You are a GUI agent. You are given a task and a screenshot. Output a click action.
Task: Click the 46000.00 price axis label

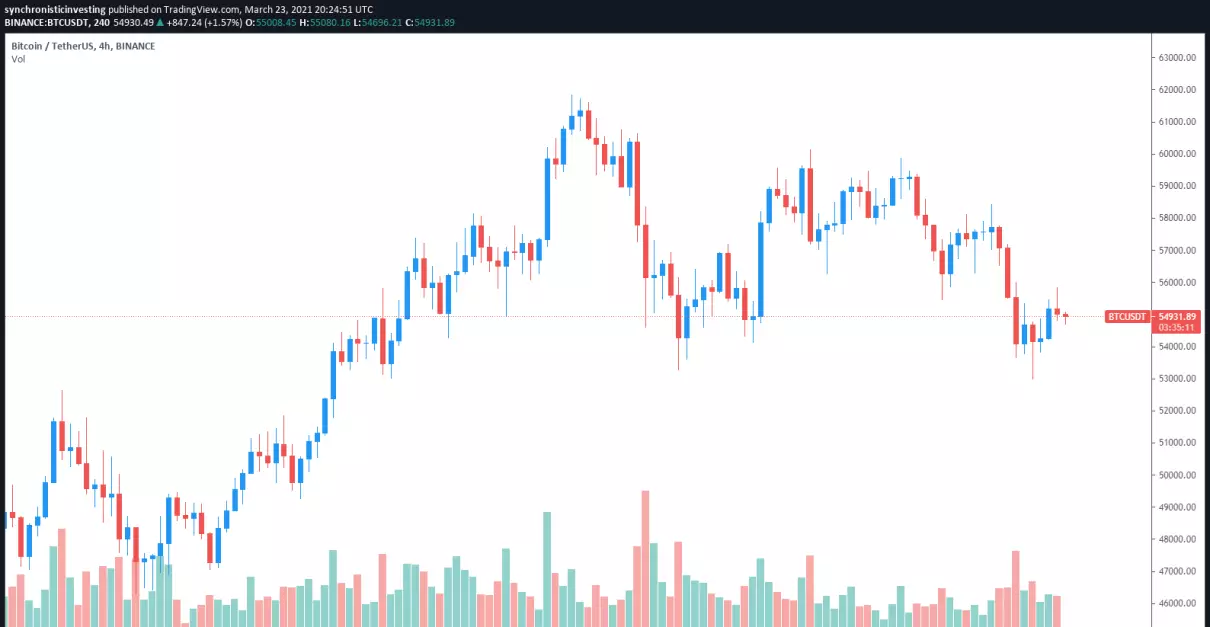pyautogui.click(x=1177, y=604)
